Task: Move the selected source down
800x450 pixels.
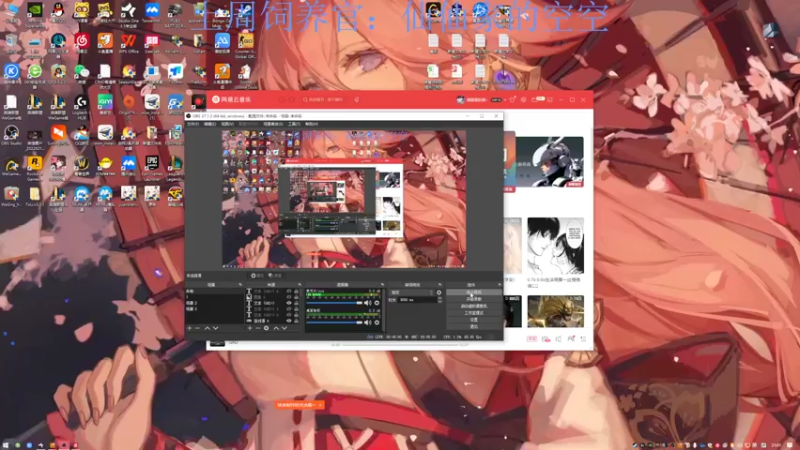Action: 284,328
